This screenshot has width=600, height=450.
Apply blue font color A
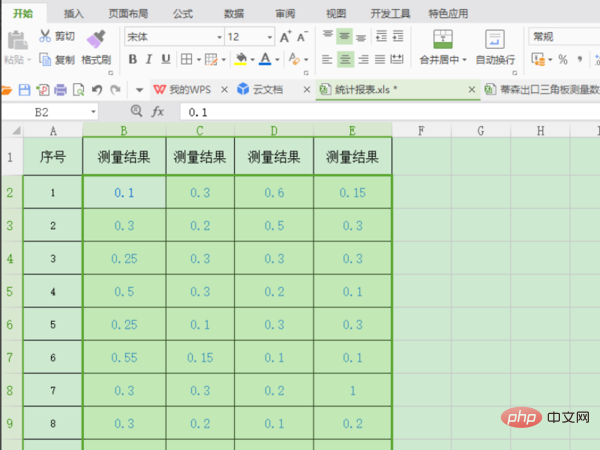pos(265,59)
